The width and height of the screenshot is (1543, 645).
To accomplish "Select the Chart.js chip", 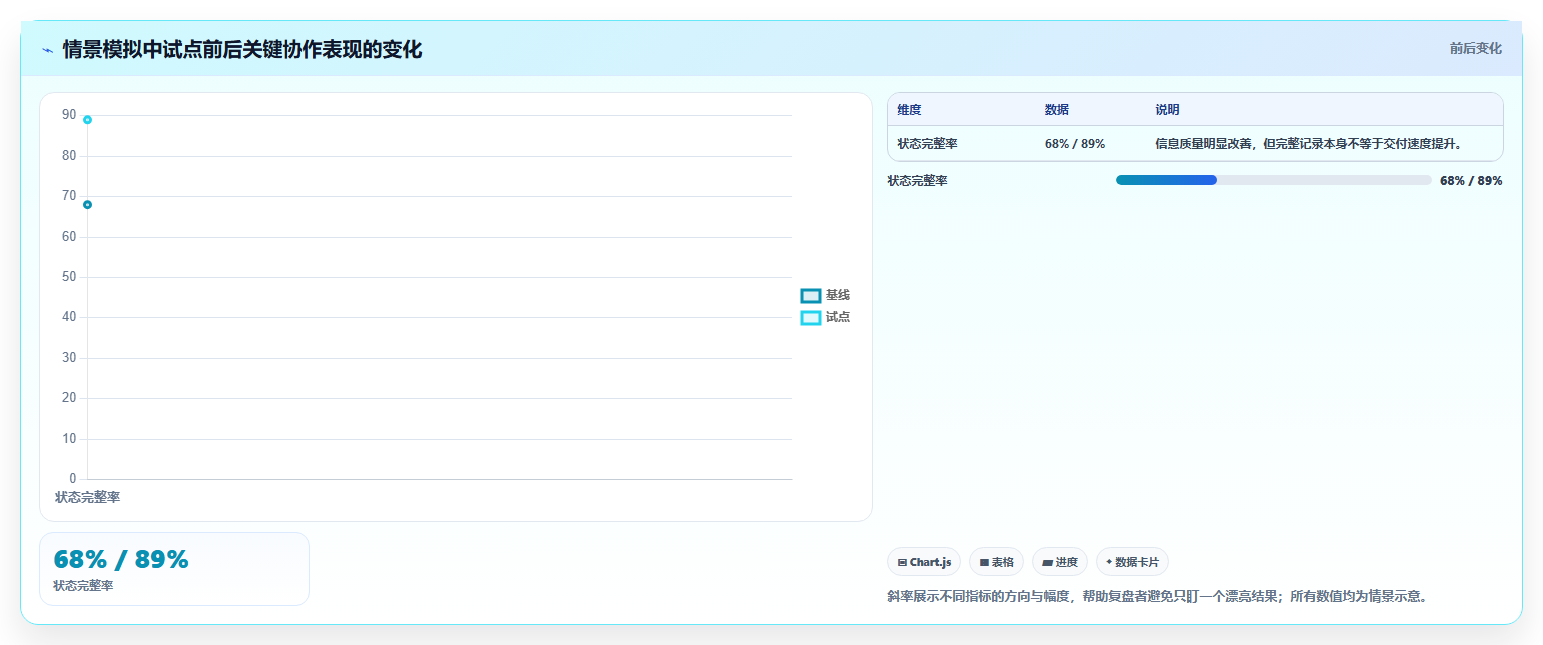I will tap(925, 562).
